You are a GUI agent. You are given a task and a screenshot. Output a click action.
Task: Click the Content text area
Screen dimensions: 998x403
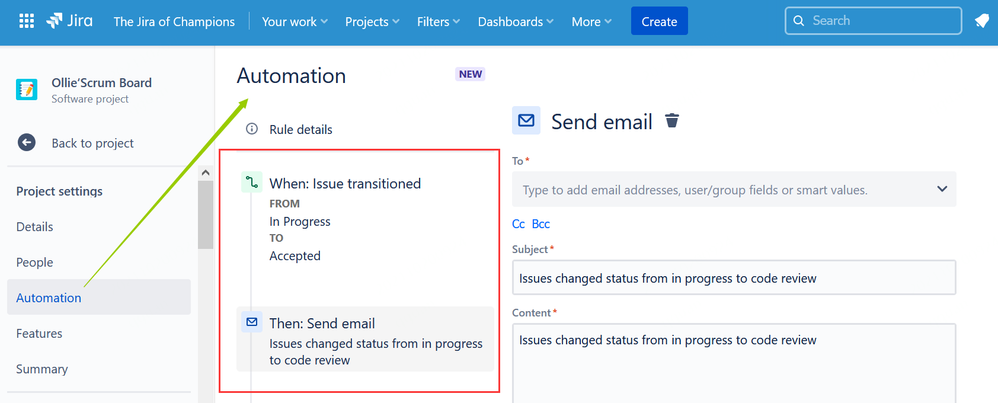[x=734, y=364]
